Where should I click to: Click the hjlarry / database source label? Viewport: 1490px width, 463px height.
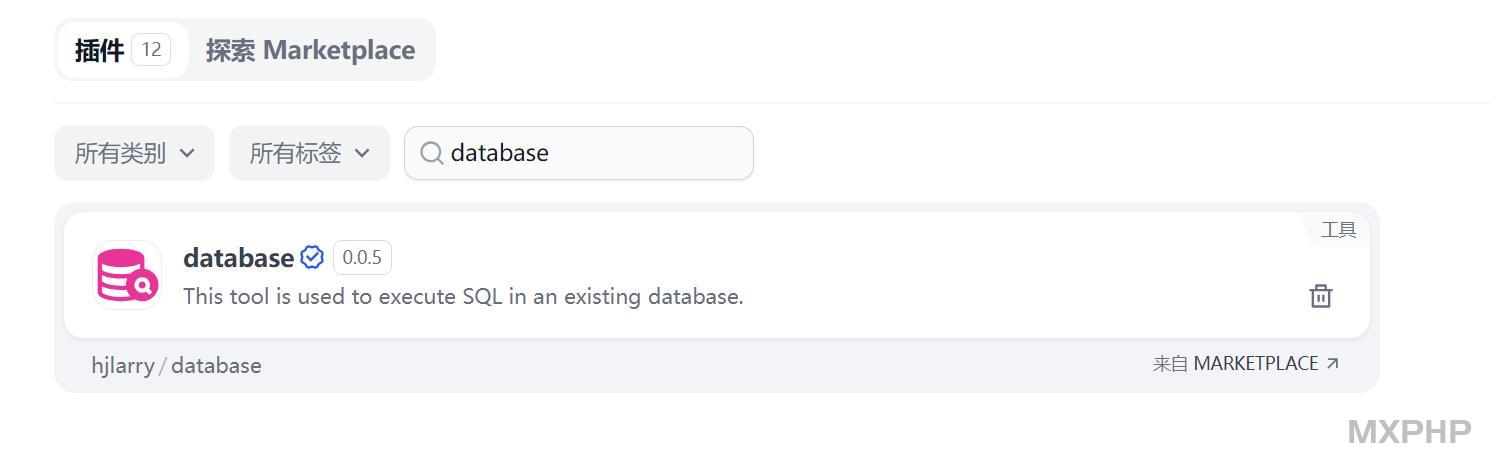pos(176,366)
